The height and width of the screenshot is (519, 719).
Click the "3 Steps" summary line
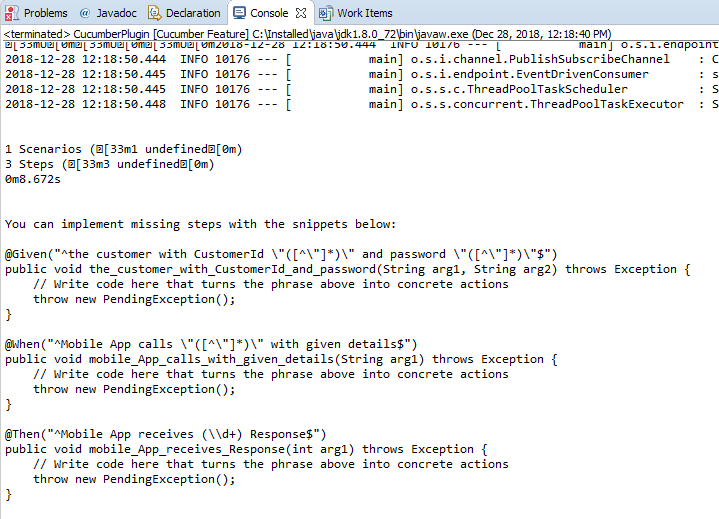point(110,164)
